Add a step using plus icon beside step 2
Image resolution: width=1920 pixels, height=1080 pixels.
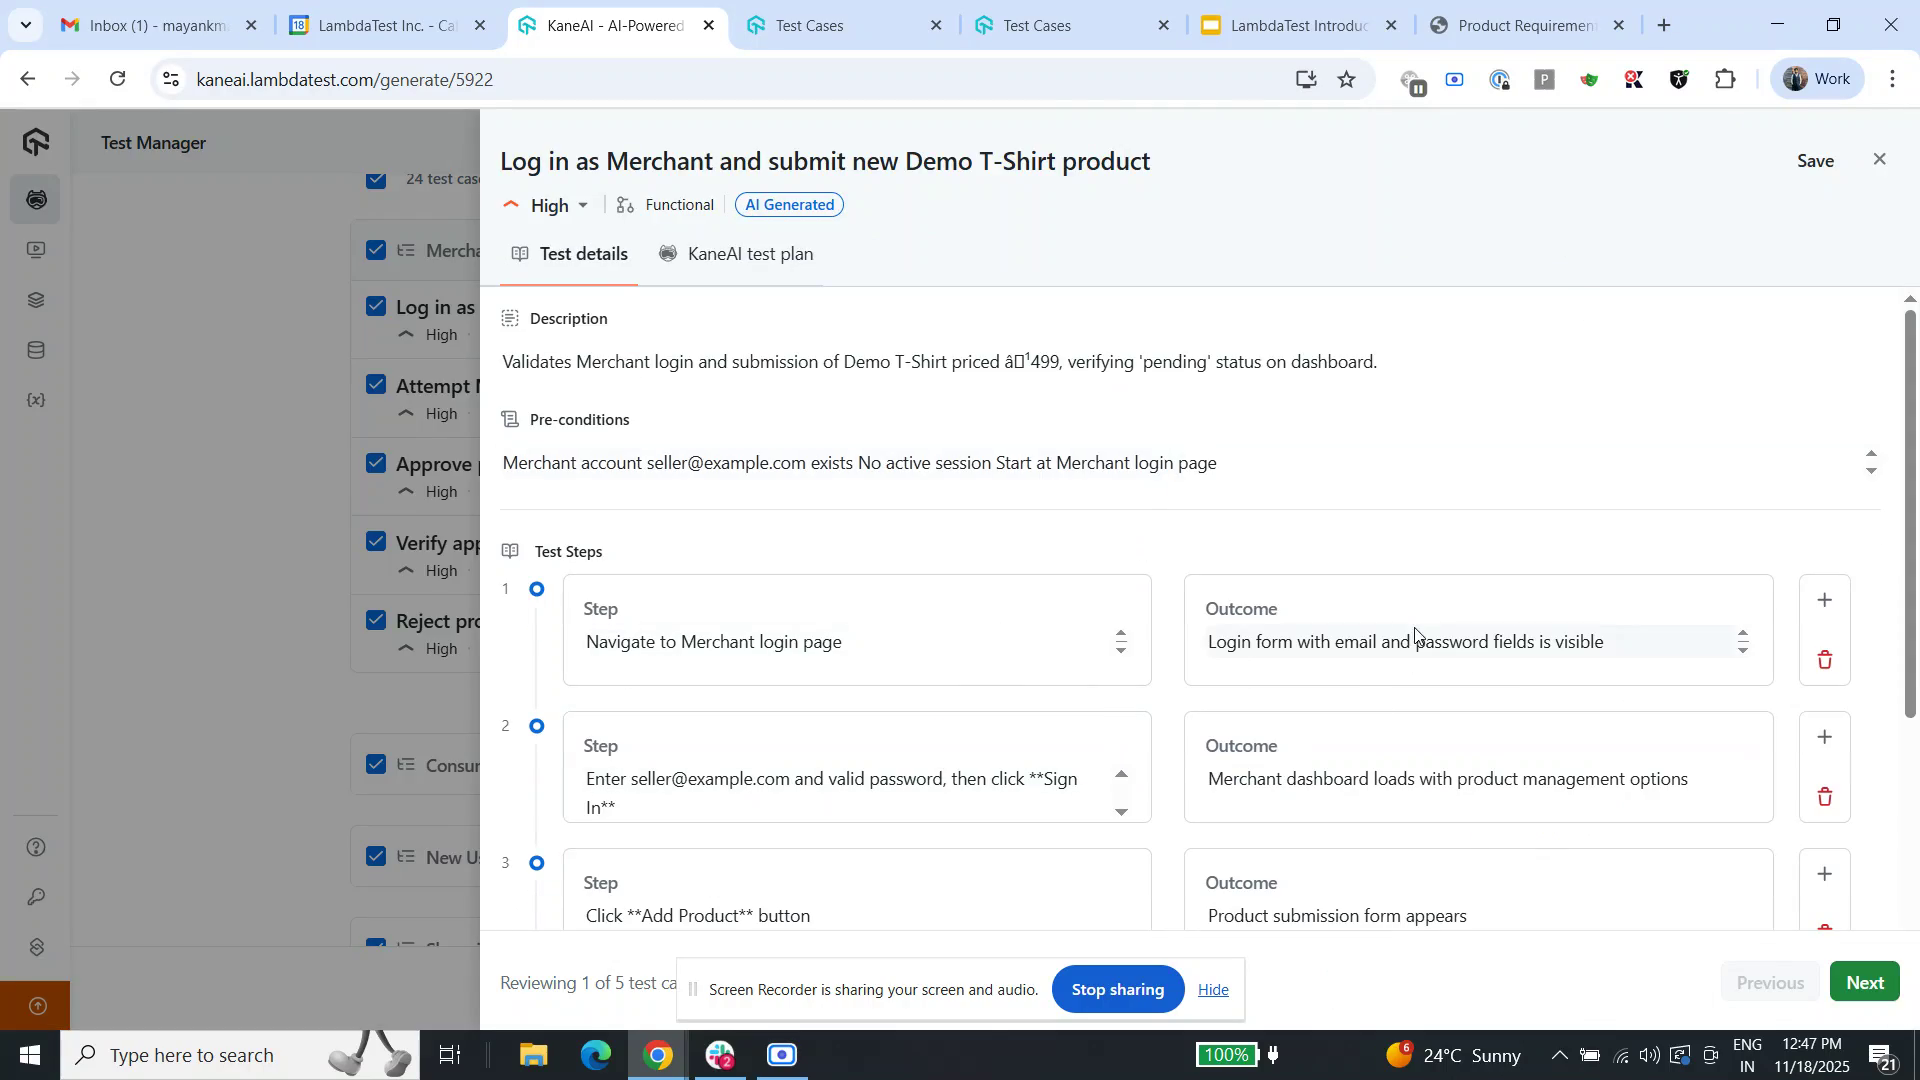[x=1824, y=736]
